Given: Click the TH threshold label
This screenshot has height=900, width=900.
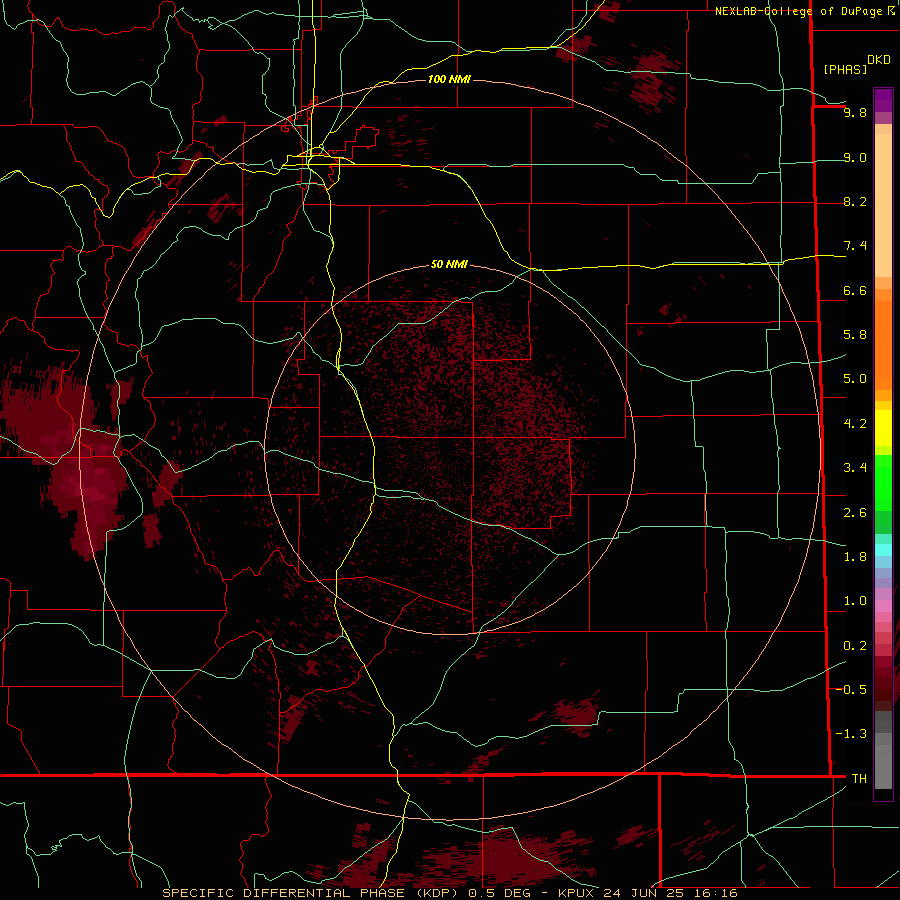Looking at the screenshot, I should (x=859, y=778).
